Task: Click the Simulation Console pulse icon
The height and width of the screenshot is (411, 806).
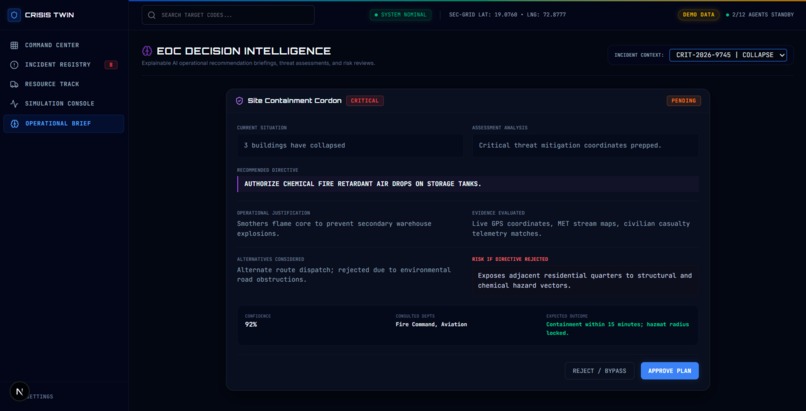Action: pos(14,104)
